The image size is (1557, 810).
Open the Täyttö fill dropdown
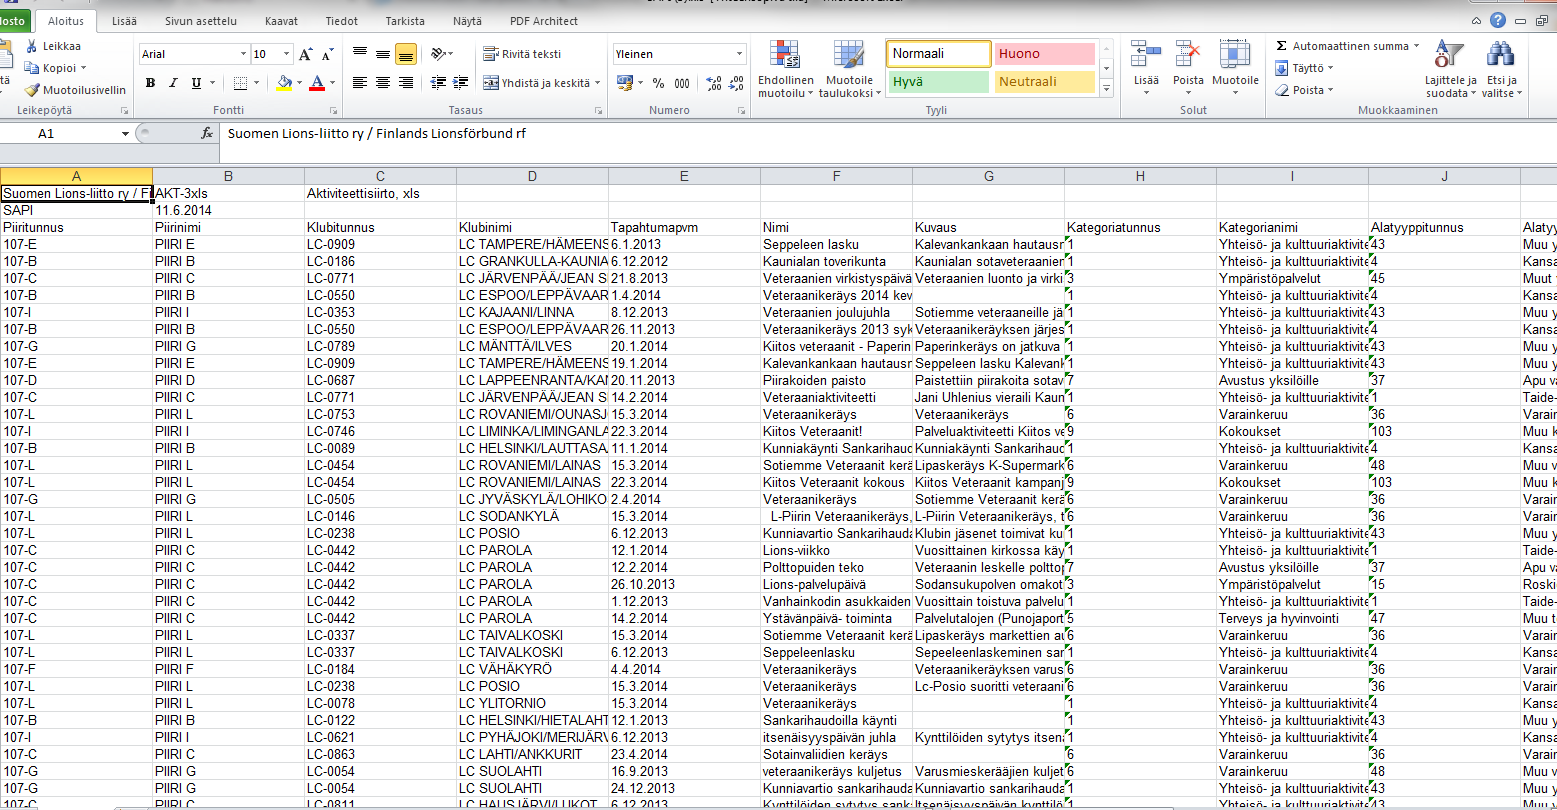click(x=1304, y=68)
